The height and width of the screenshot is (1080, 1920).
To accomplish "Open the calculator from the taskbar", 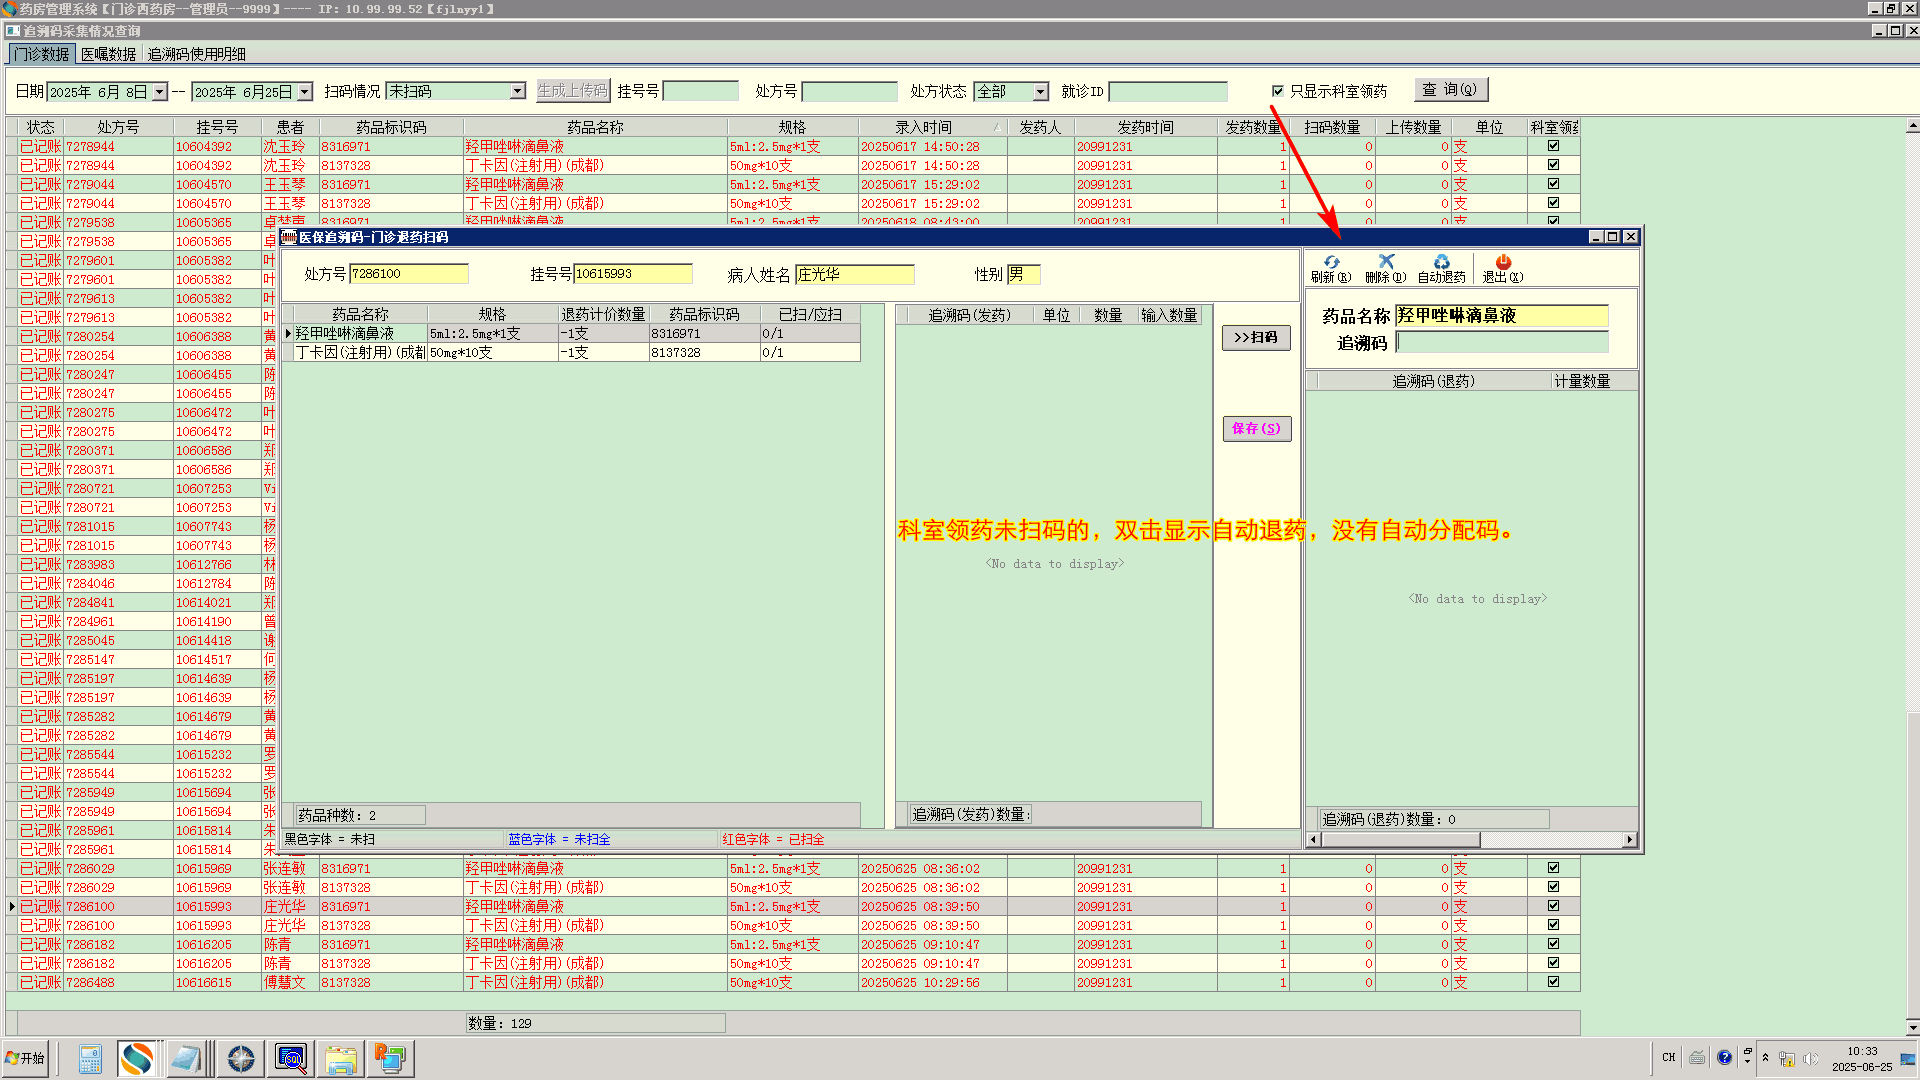I will [x=90, y=1058].
